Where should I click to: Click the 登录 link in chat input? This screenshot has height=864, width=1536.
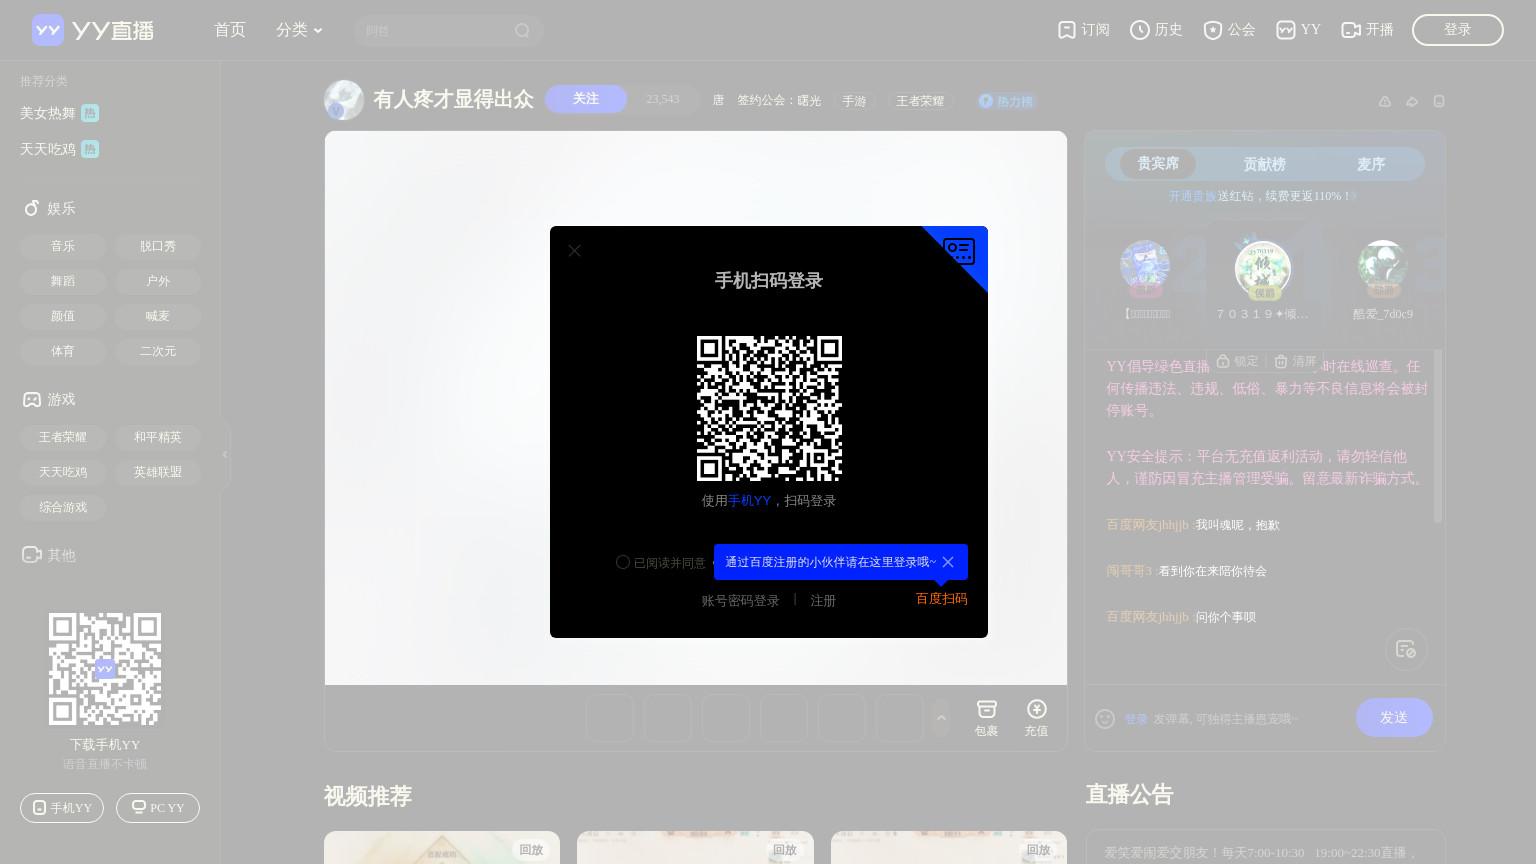pyautogui.click(x=1136, y=719)
